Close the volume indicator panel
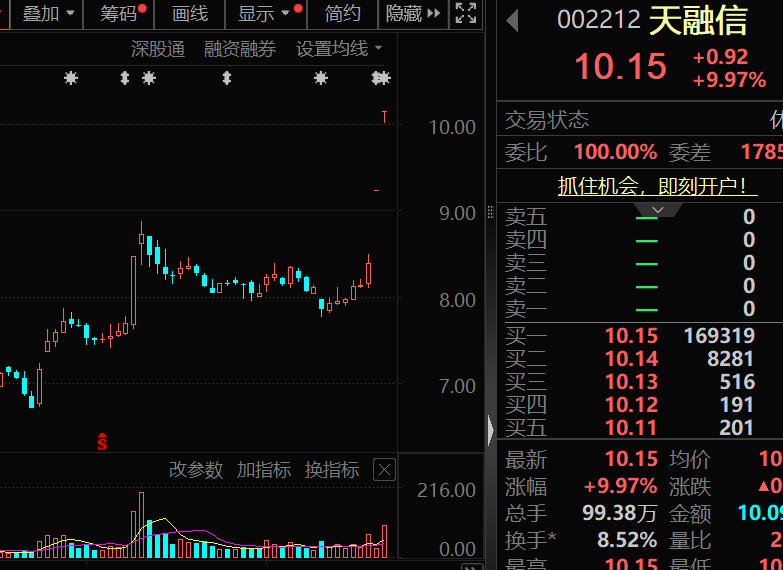This screenshot has width=783, height=570. pyautogui.click(x=384, y=470)
